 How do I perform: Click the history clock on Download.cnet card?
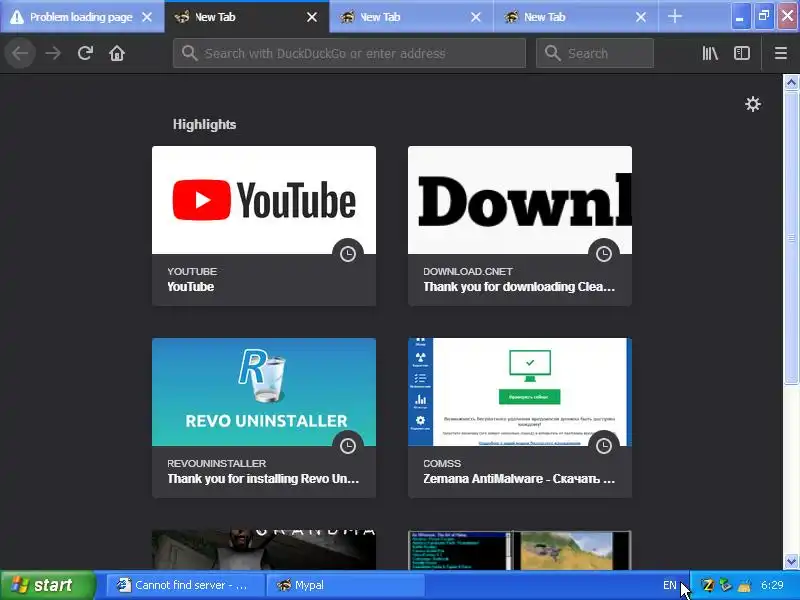coord(604,254)
